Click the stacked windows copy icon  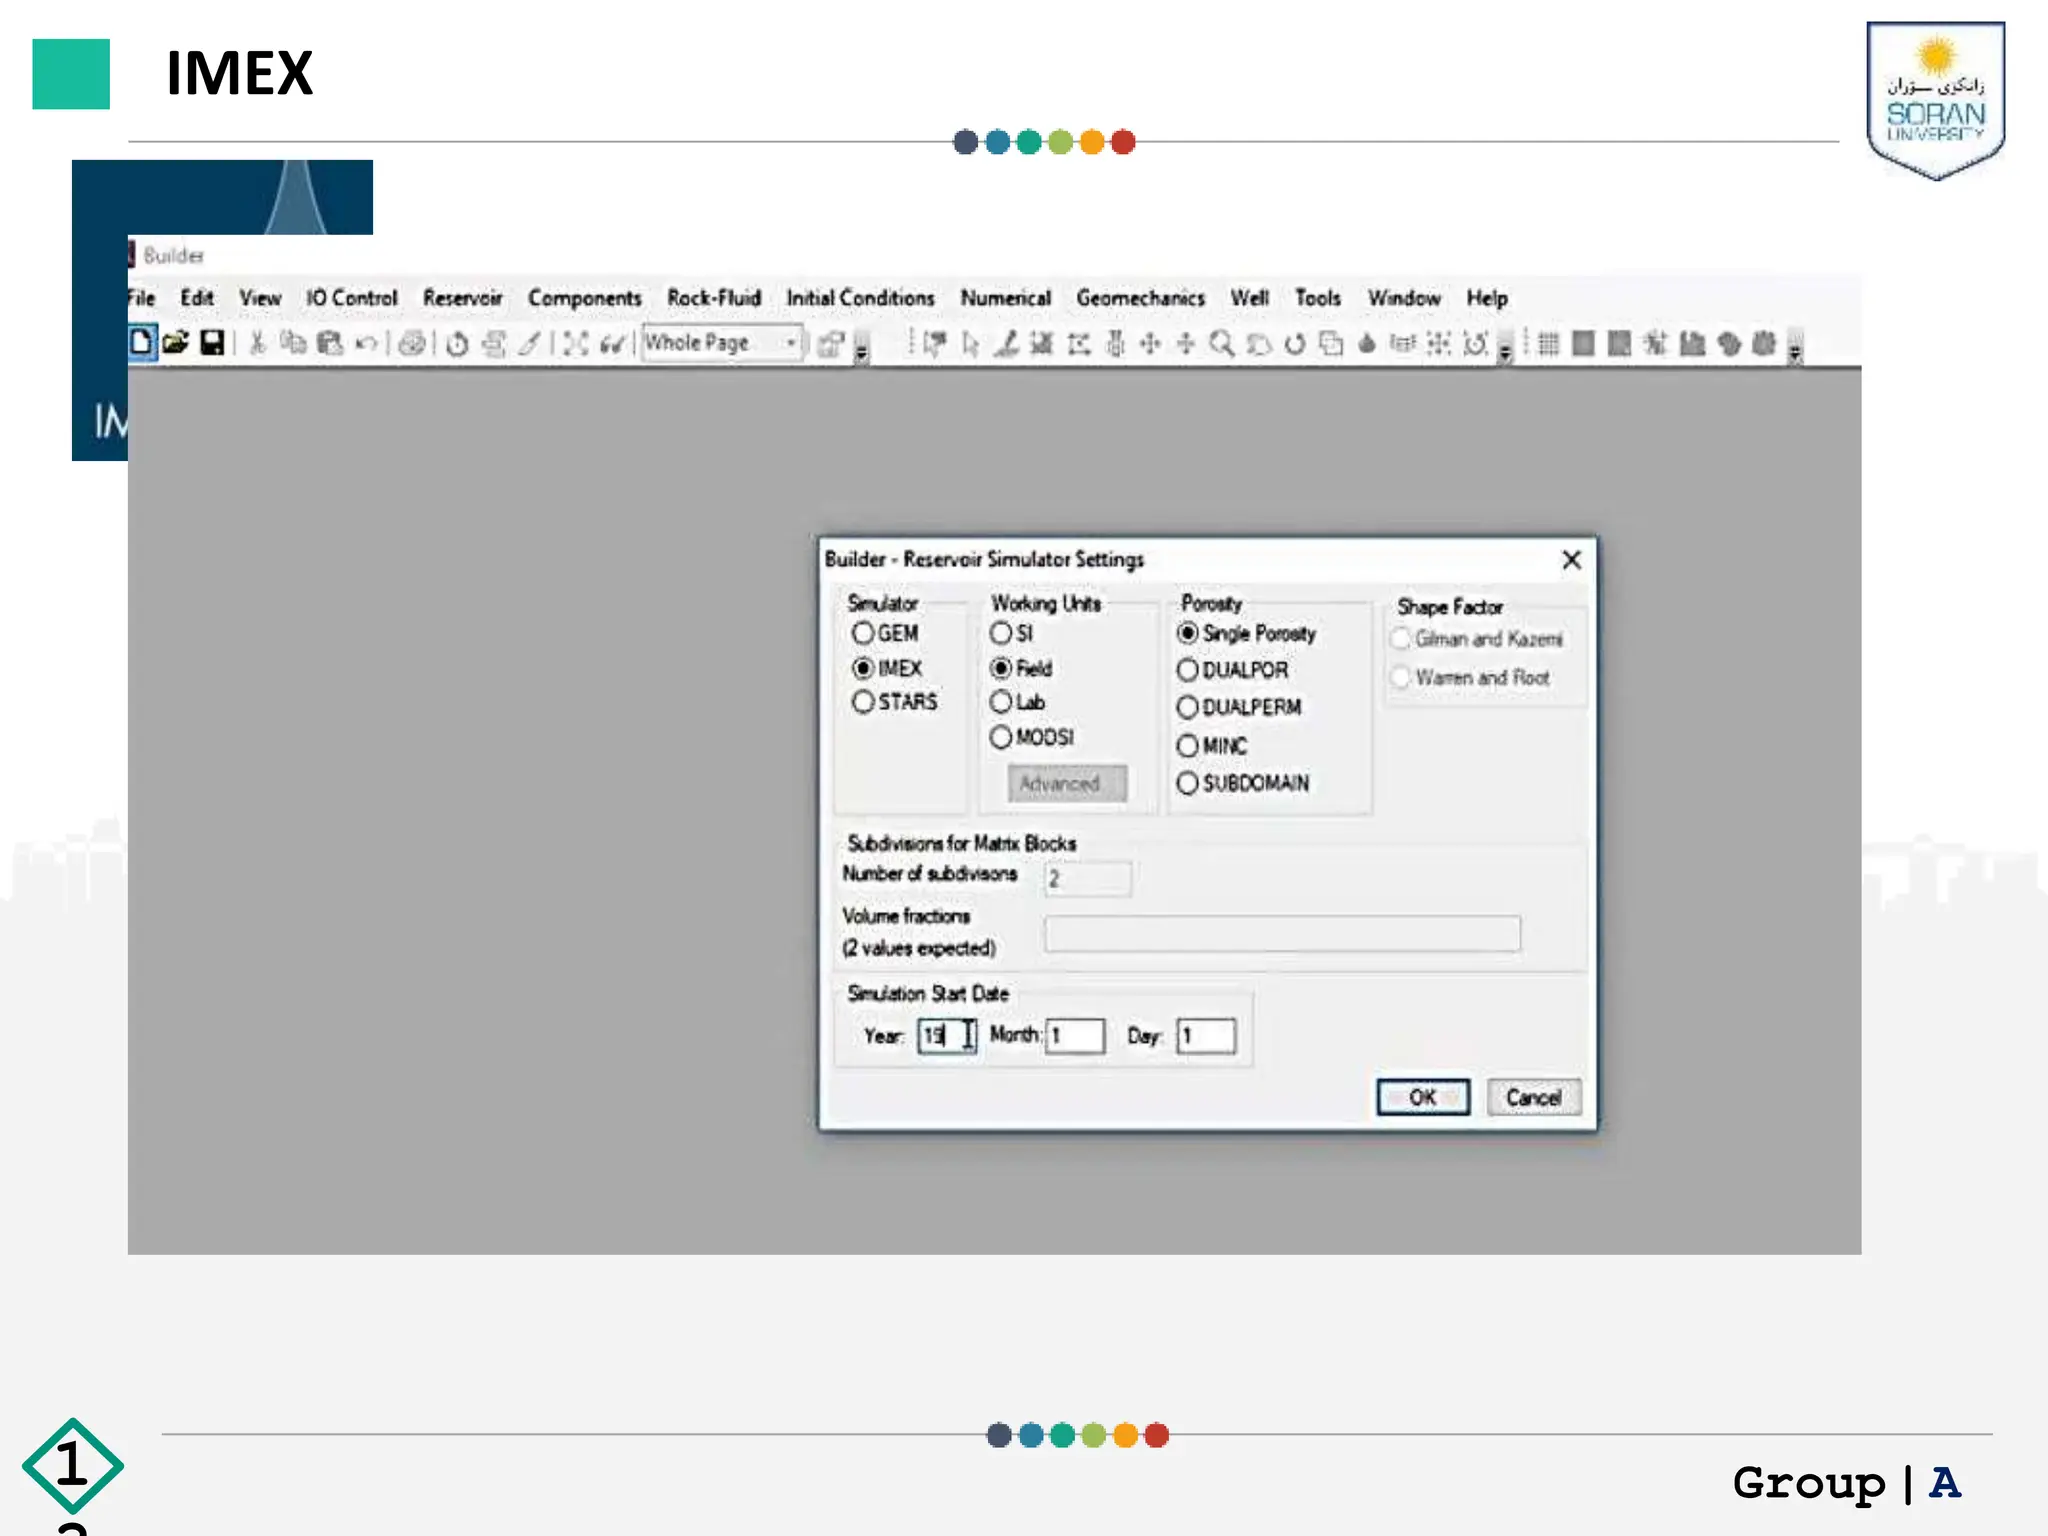(x=1331, y=344)
